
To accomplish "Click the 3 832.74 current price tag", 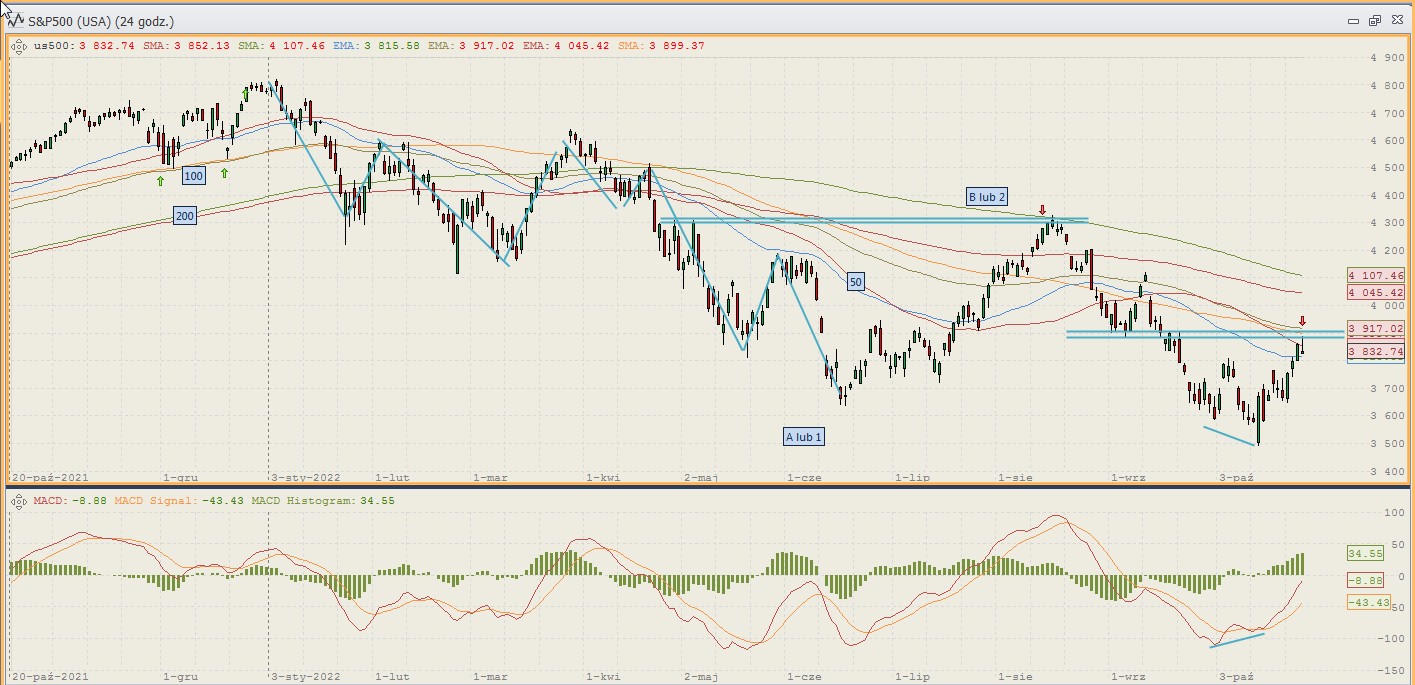I will [x=1376, y=352].
